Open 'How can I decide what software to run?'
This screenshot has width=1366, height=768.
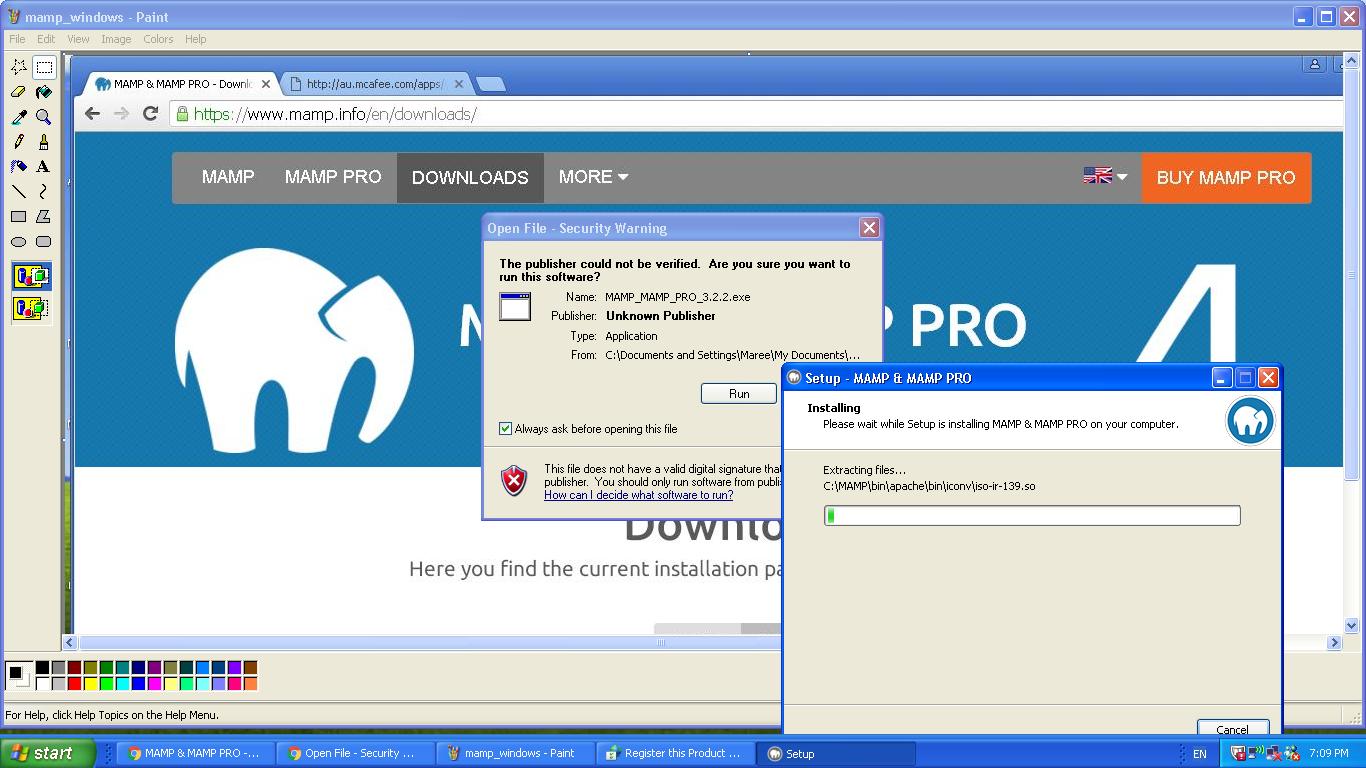pos(638,495)
